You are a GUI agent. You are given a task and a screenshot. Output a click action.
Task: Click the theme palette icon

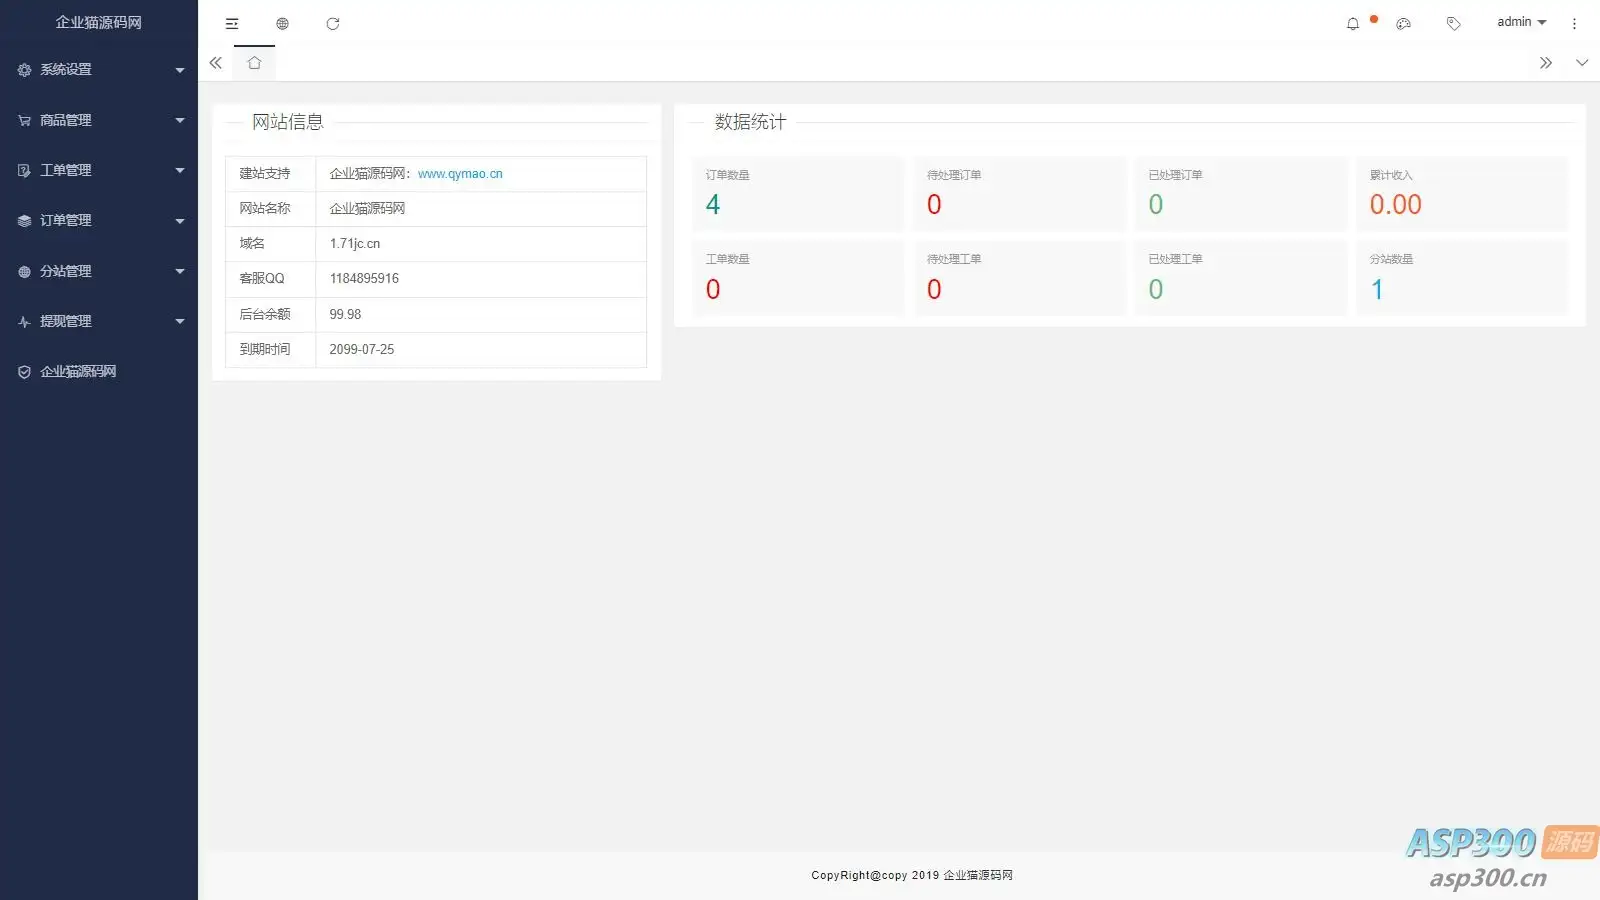click(x=1403, y=23)
